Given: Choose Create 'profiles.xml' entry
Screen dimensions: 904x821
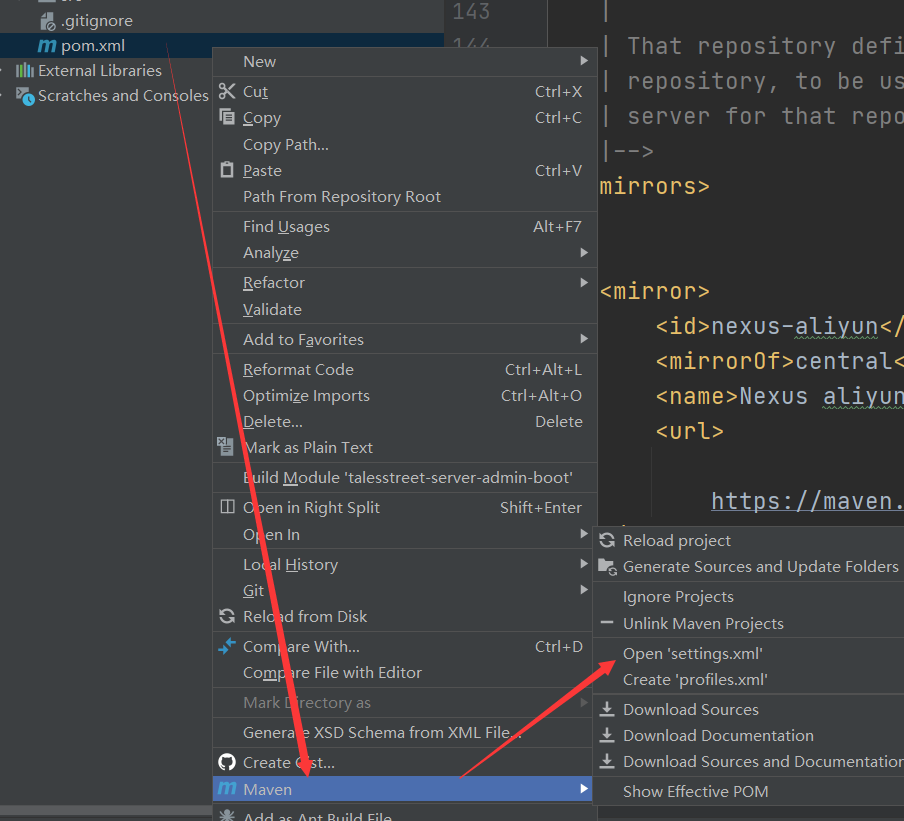Looking at the screenshot, I should pyautogui.click(x=748, y=679).
